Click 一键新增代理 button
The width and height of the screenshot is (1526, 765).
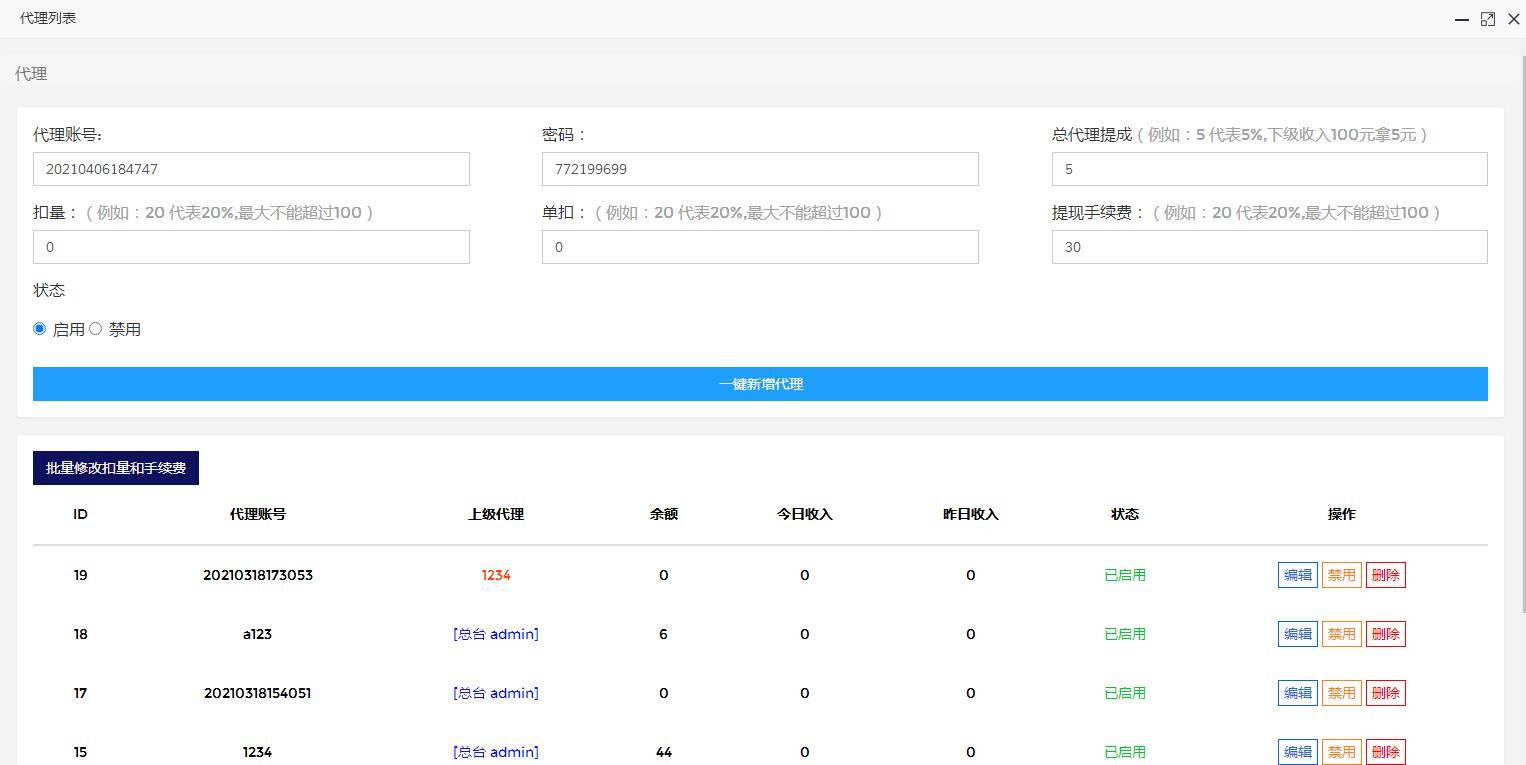tap(761, 383)
